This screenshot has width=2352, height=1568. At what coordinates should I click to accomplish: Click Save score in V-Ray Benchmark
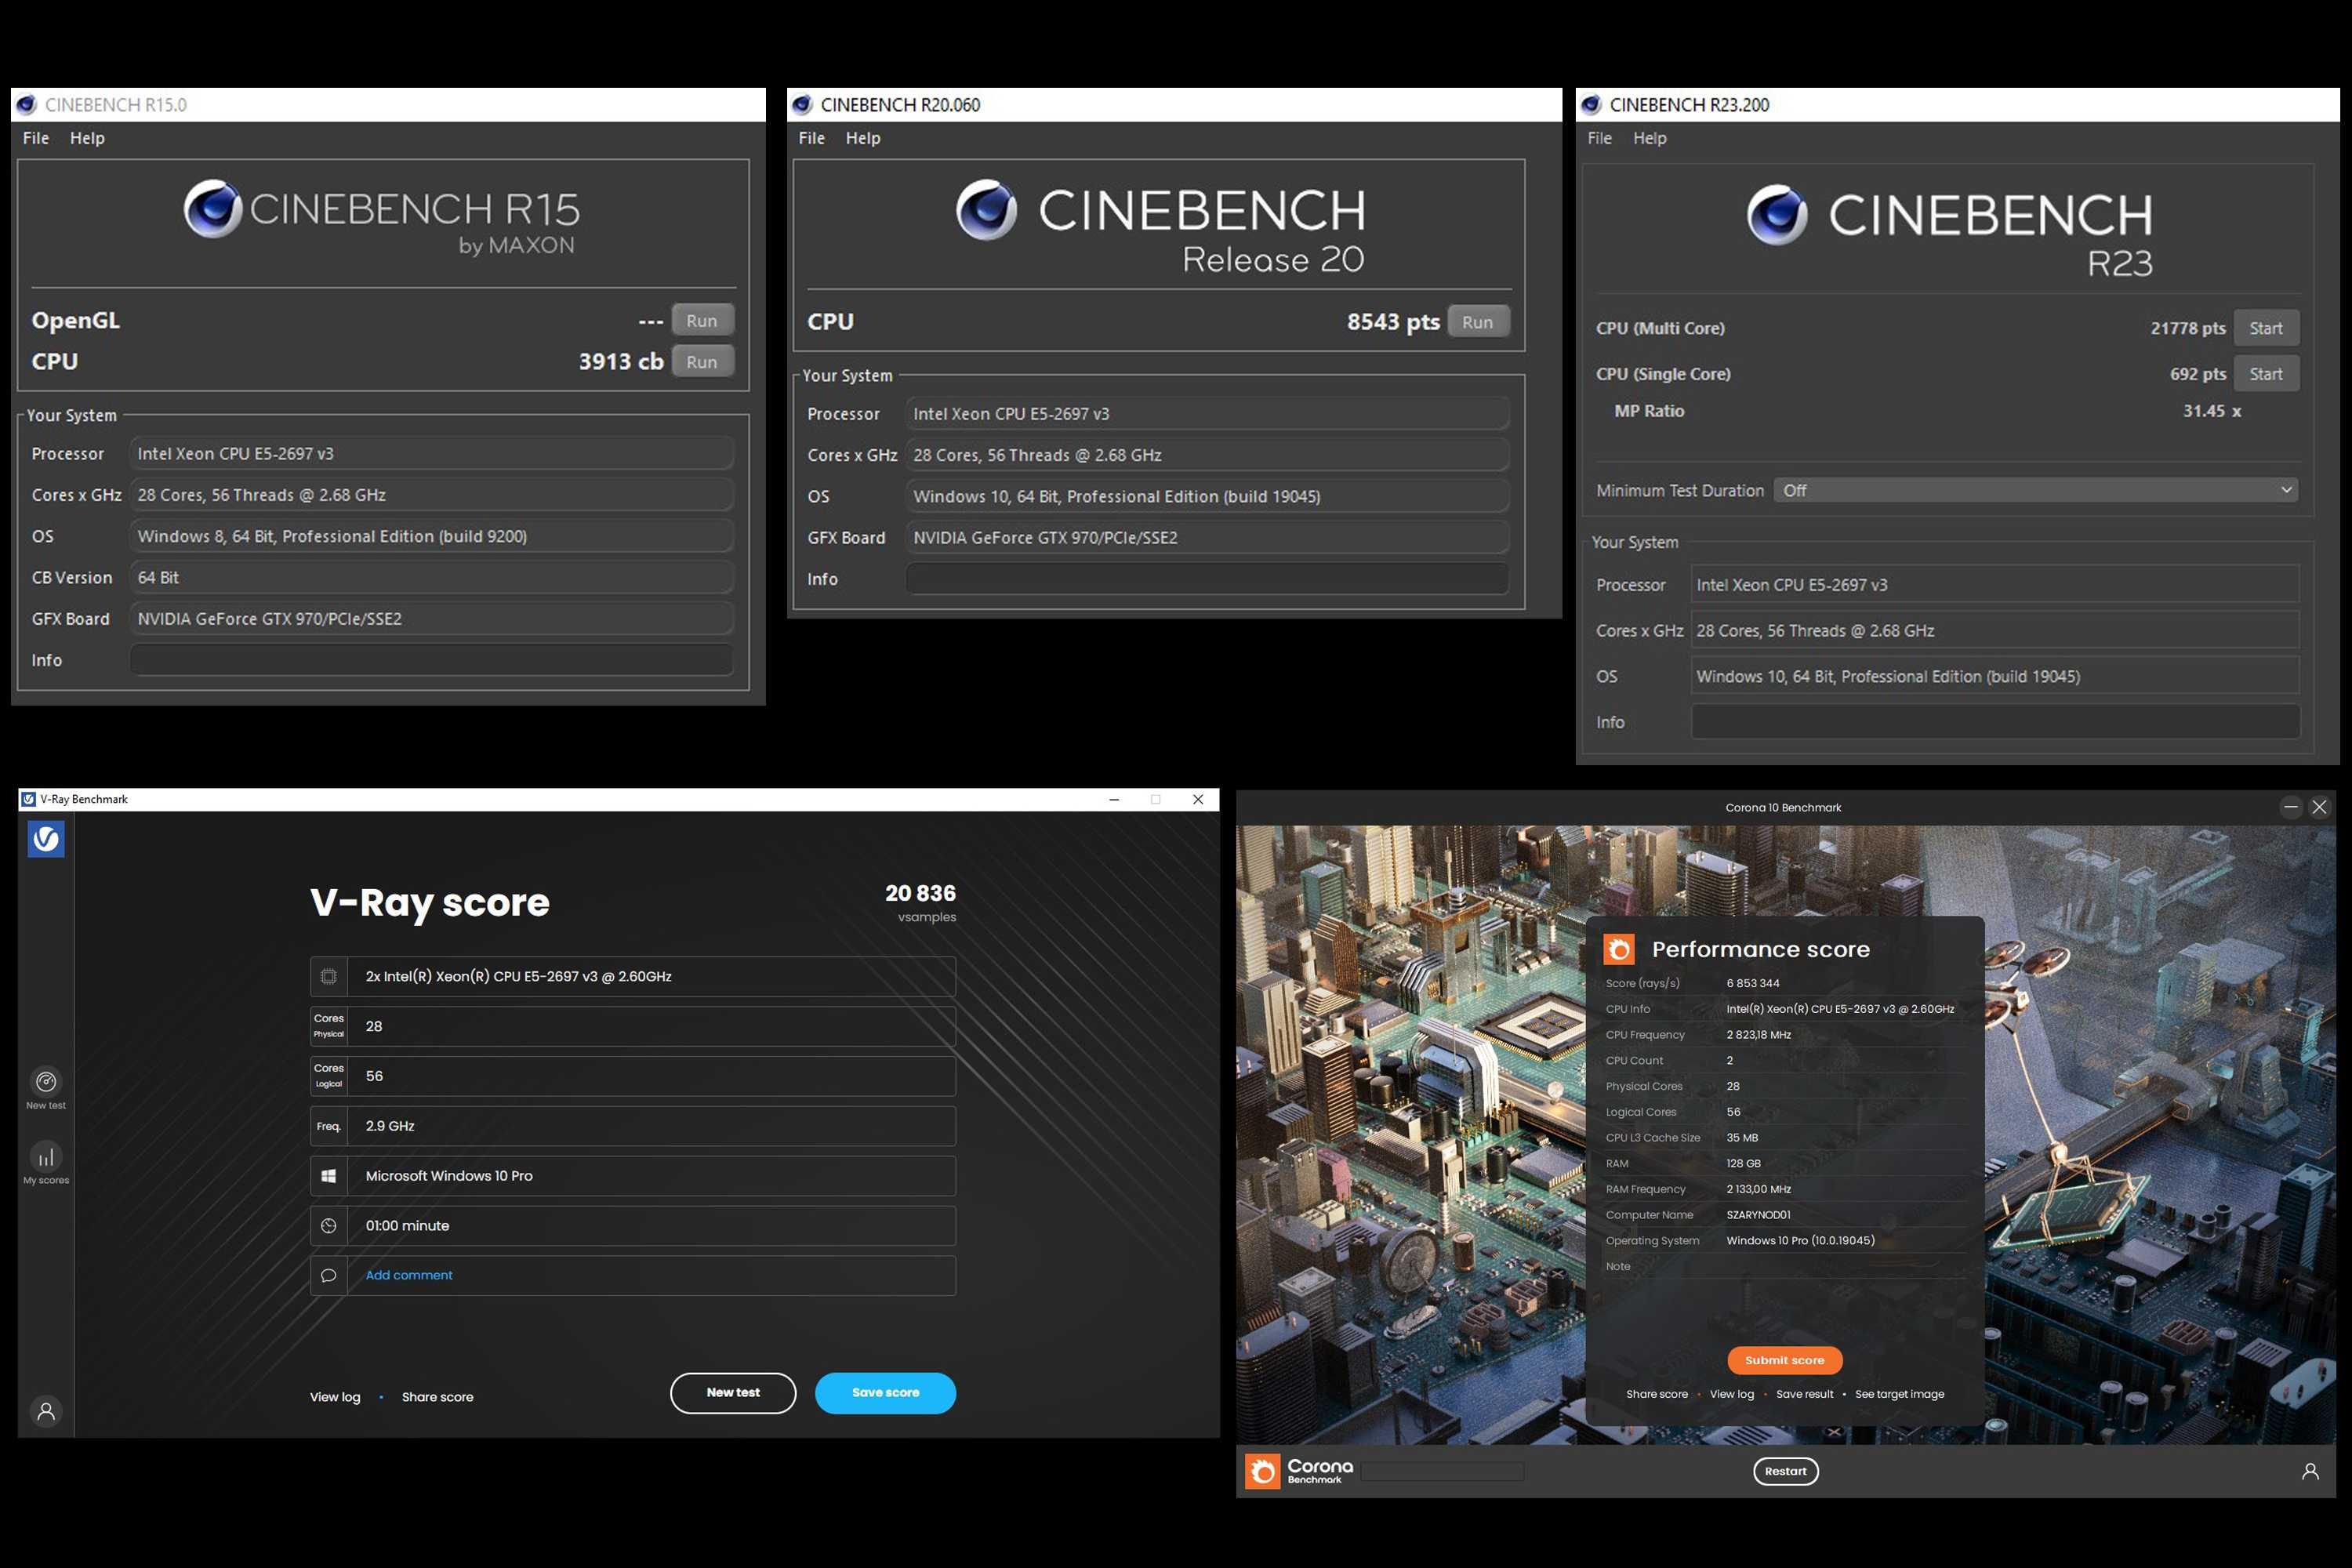click(885, 1392)
